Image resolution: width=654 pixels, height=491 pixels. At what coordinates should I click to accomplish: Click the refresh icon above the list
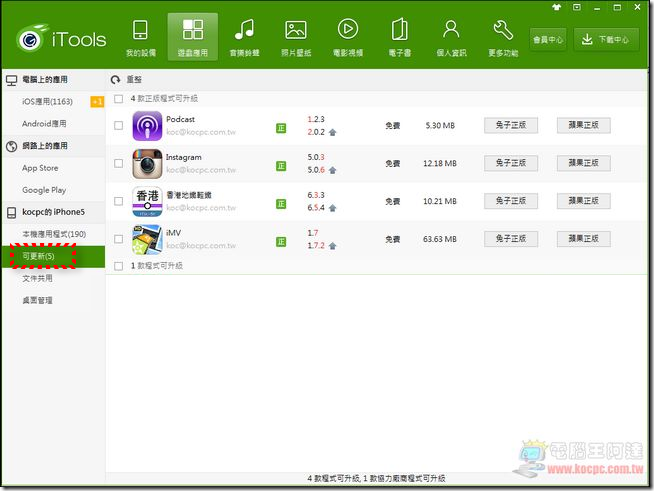point(116,80)
